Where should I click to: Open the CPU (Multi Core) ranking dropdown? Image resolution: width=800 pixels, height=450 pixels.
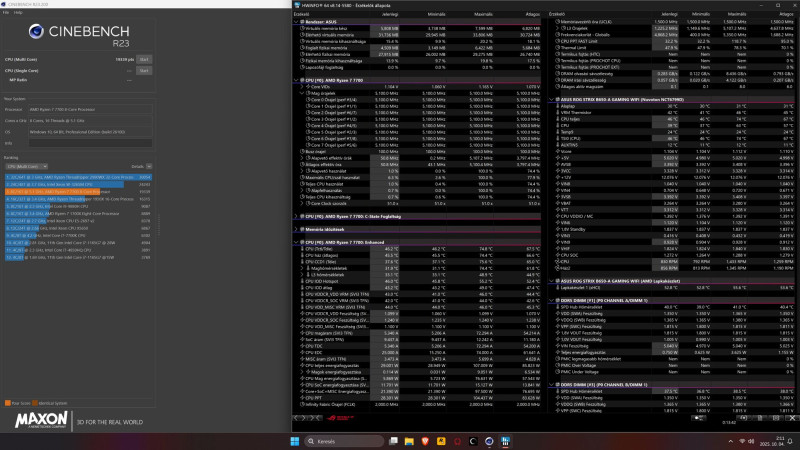tap(27, 166)
